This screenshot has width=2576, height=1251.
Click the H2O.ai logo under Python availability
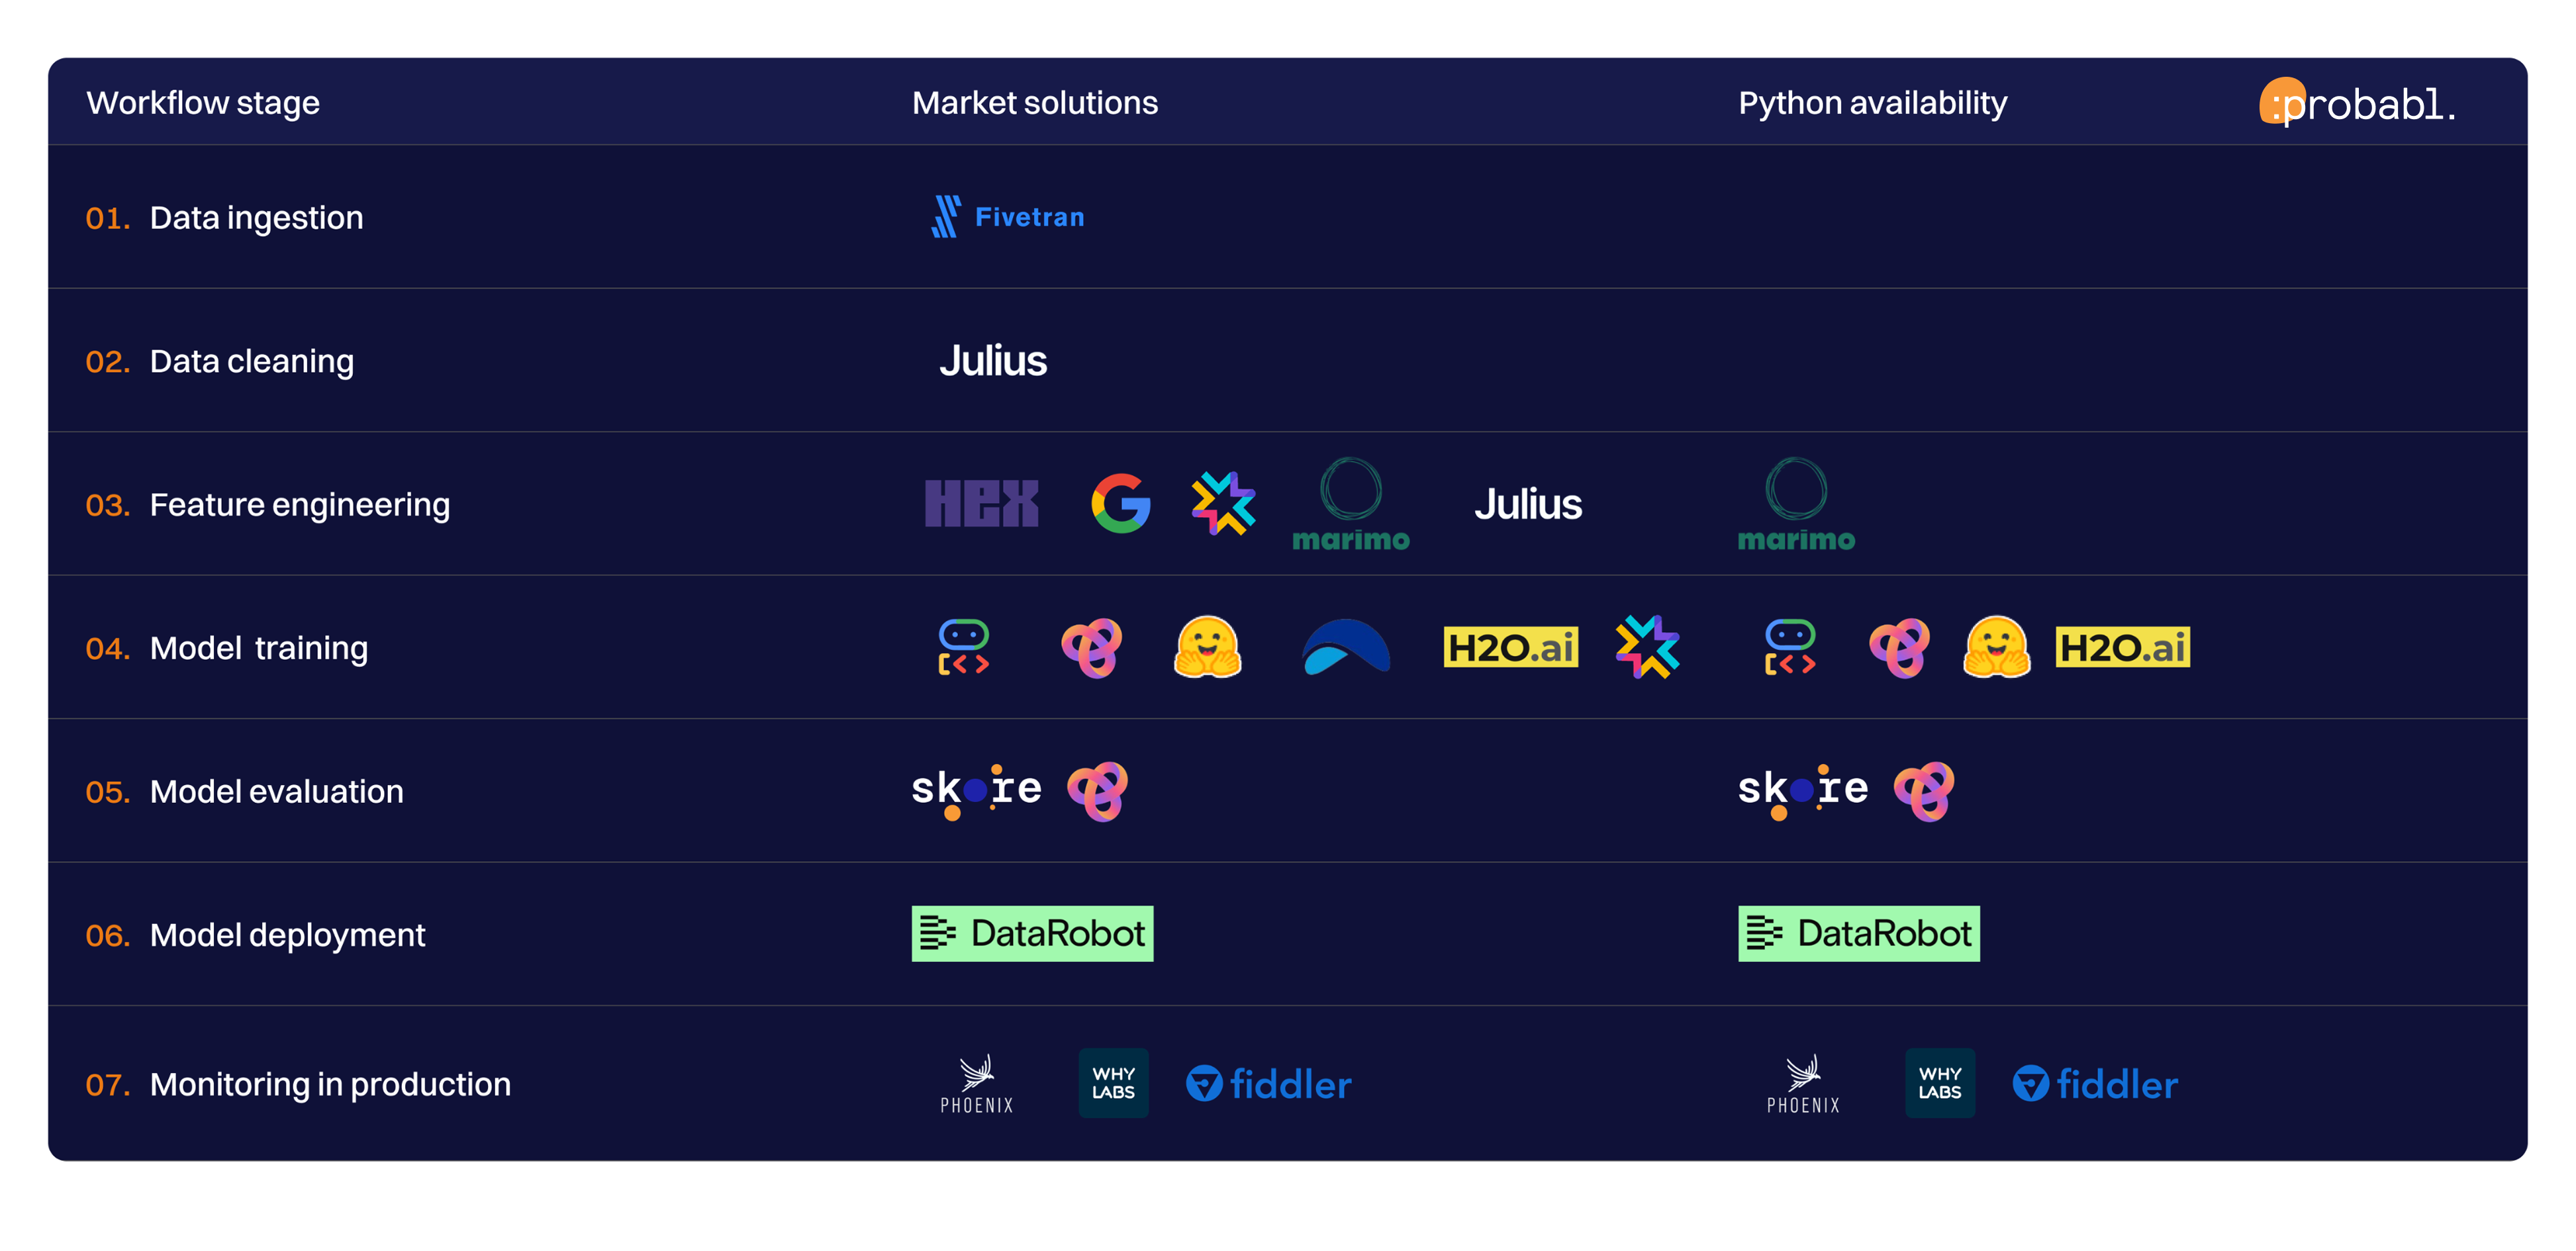coord(2123,647)
